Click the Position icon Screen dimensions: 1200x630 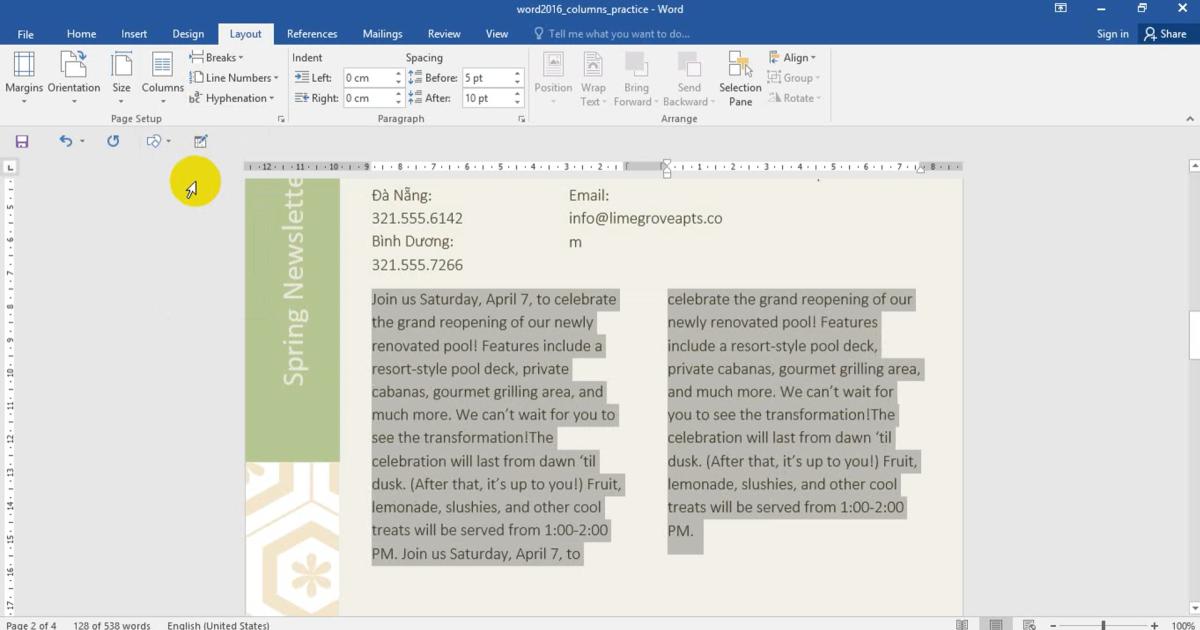(x=553, y=65)
